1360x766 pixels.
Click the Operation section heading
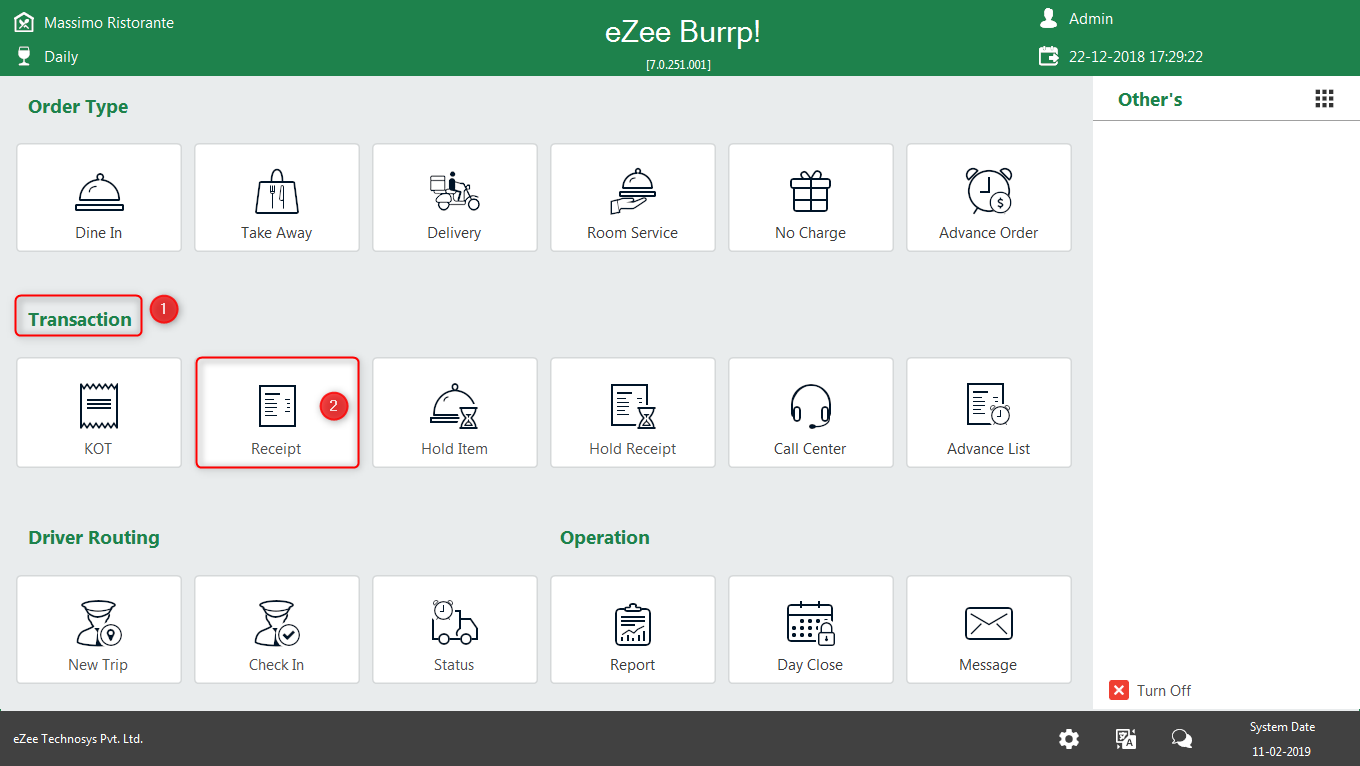tap(605, 538)
